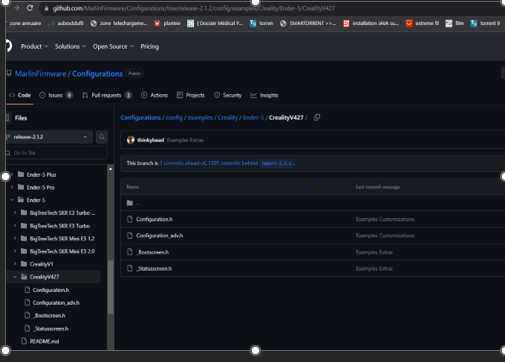Open the 'SMARTORRENT' bookmark
This screenshot has width=505, height=362.
(308, 23)
